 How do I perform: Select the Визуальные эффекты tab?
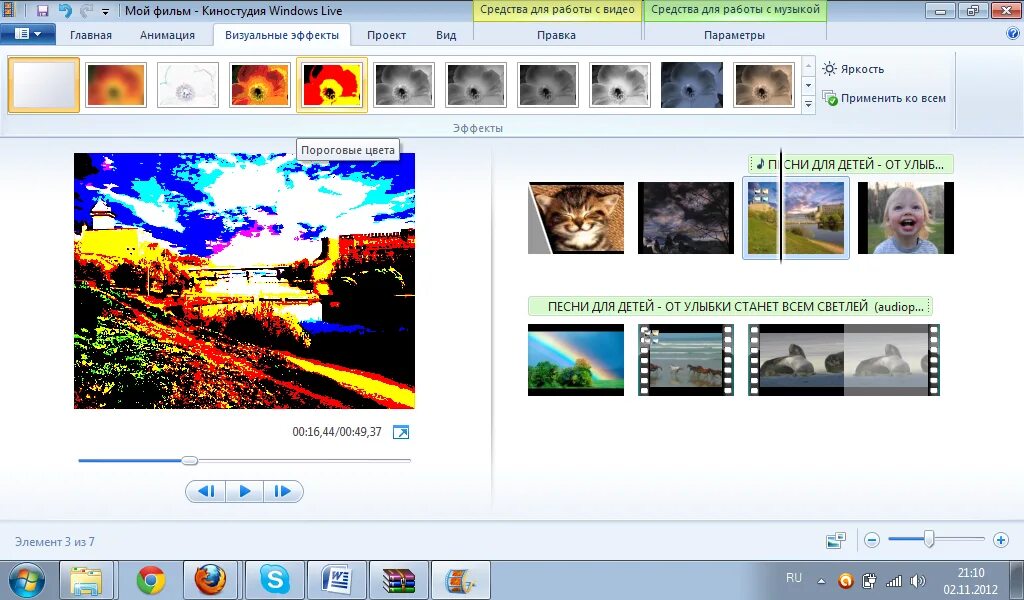click(282, 35)
